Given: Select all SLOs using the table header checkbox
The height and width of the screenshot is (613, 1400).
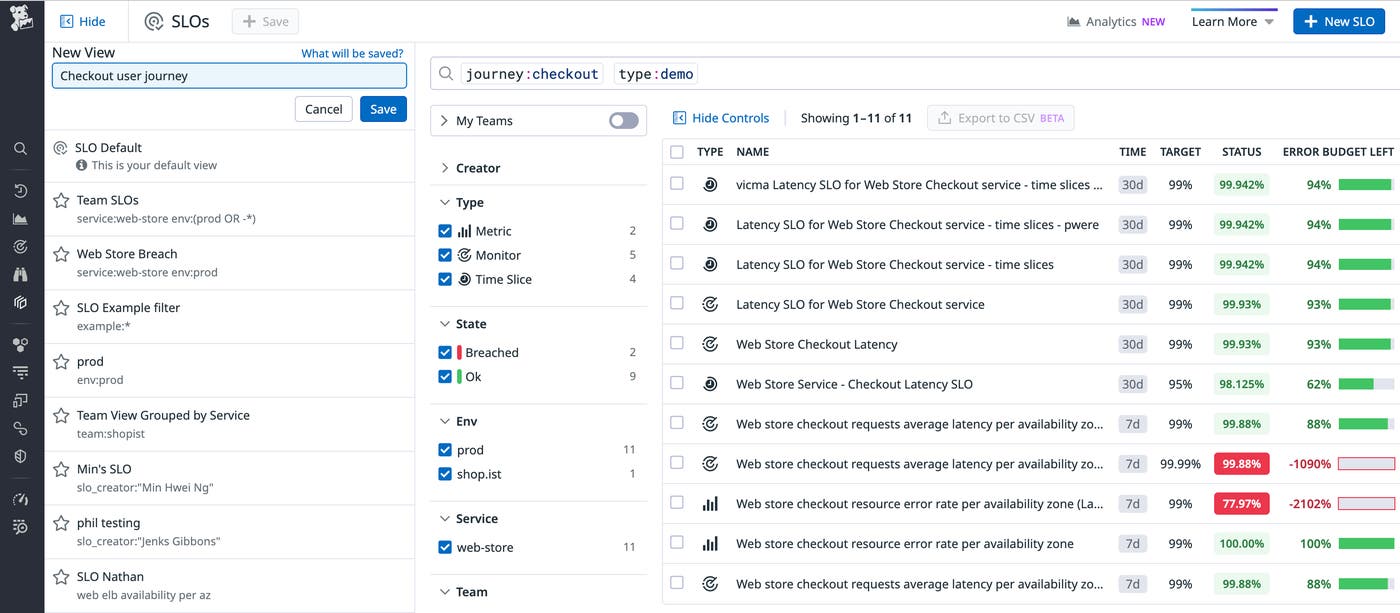Looking at the screenshot, I should coord(676,151).
